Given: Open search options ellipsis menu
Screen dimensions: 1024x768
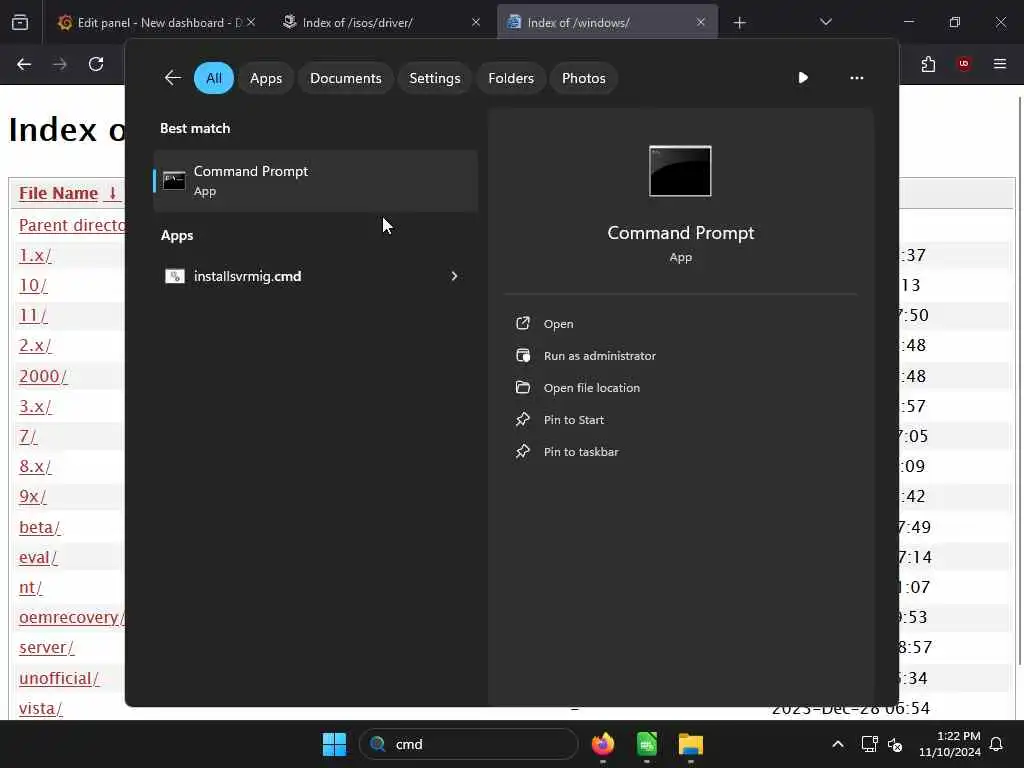Looking at the screenshot, I should pos(856,78).
